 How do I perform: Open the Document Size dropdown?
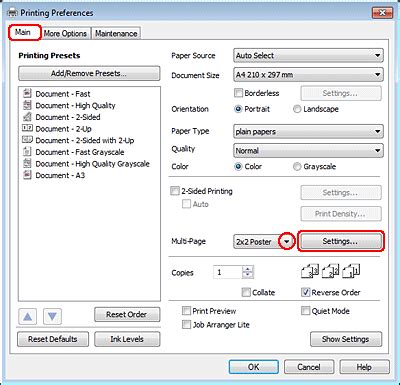[308, 75]
